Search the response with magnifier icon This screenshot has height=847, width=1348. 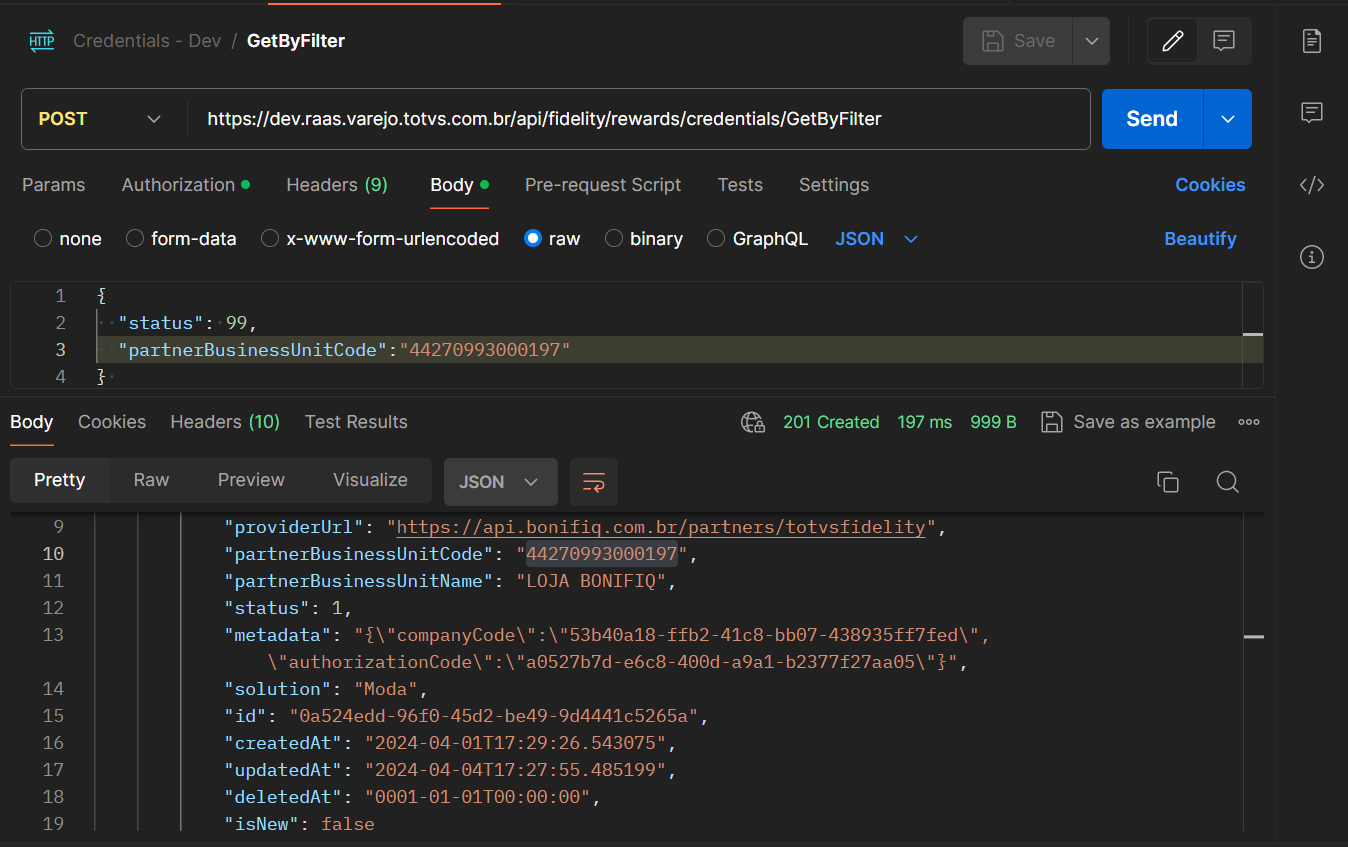coord(1227,482)
